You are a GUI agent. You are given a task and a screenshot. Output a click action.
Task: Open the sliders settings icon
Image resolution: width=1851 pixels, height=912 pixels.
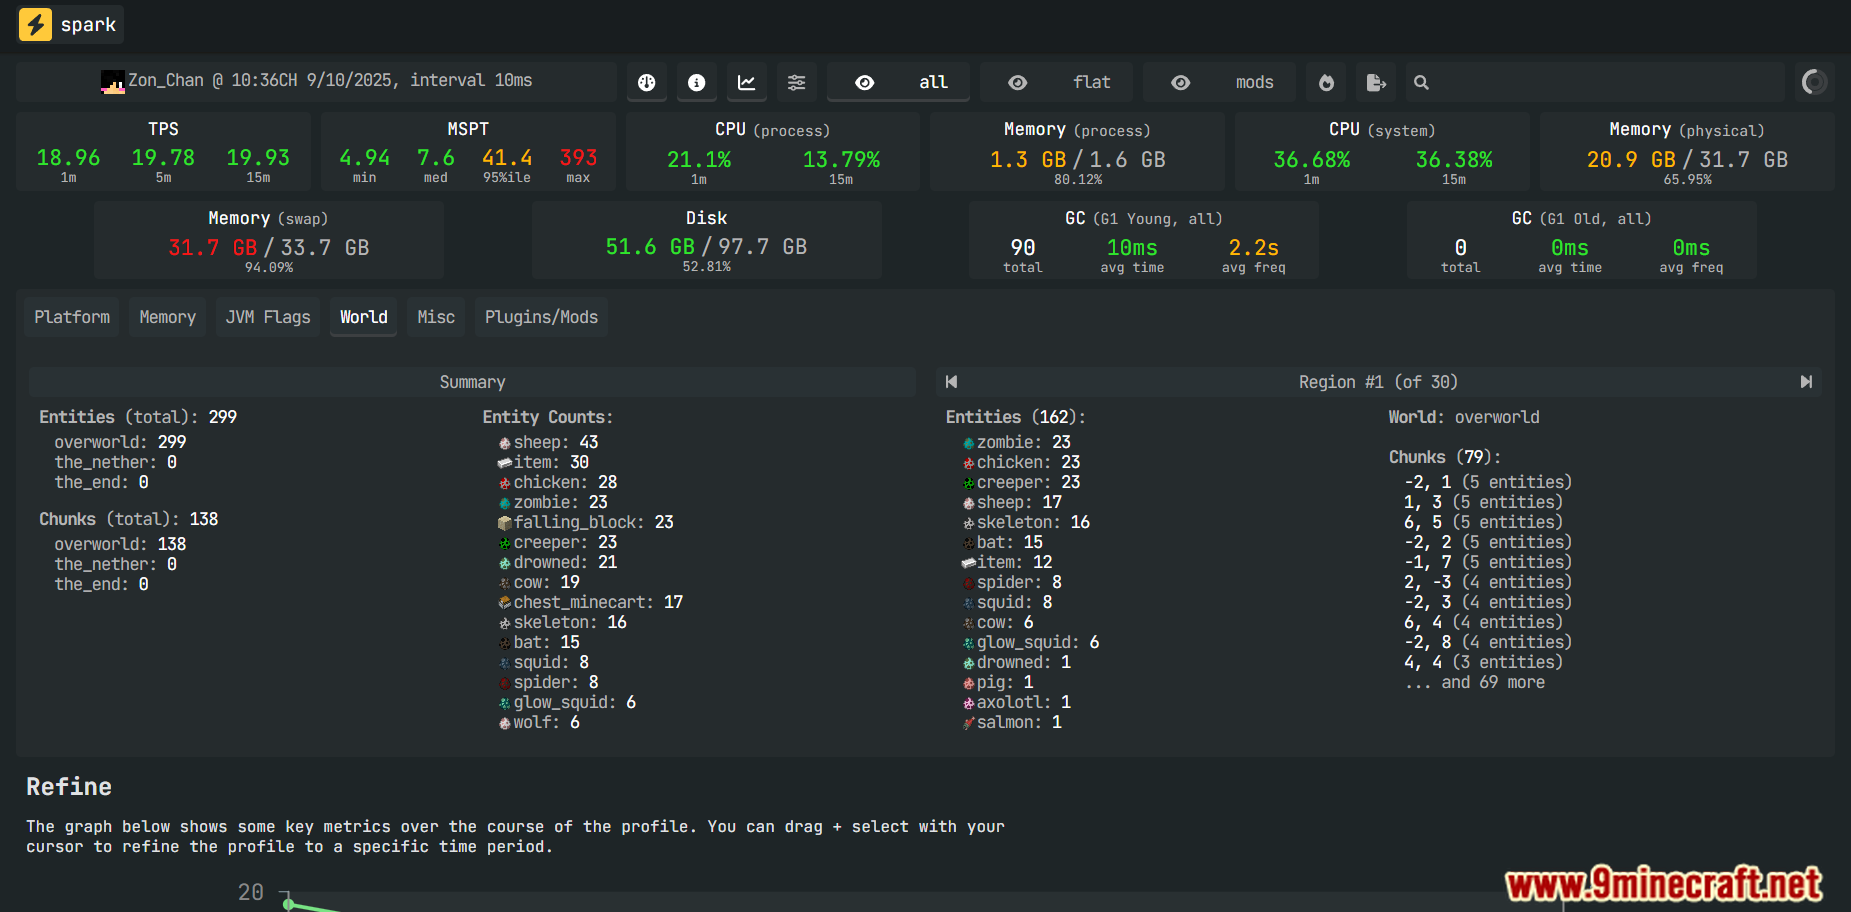797,82
